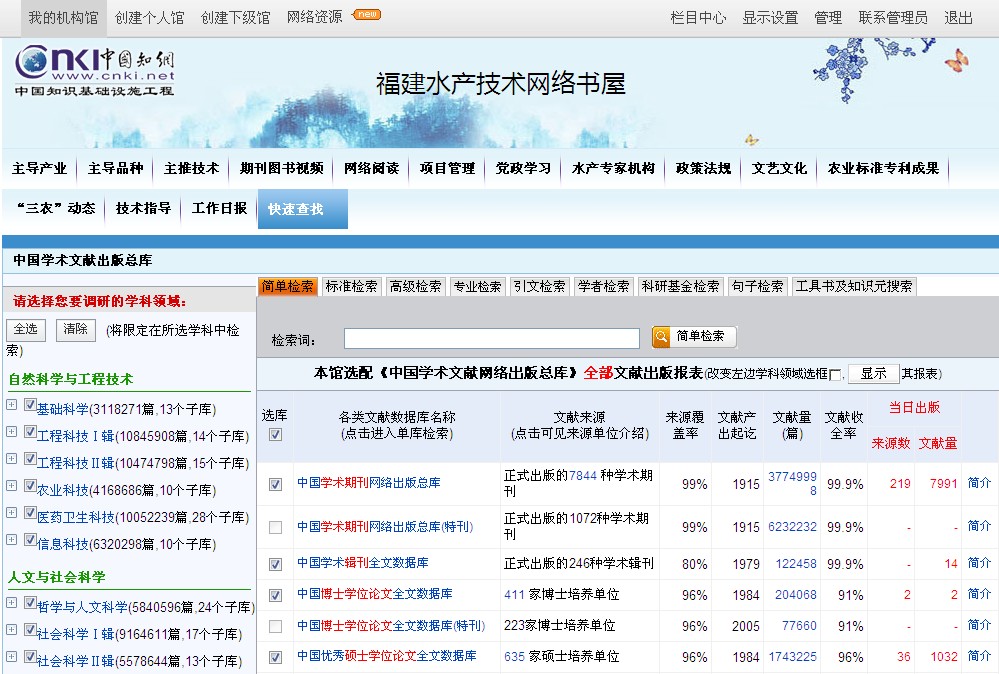Open the 技术指导 navigation item
Image resolution: width=999 pixels, height=674 pixels.
(143, 208)
